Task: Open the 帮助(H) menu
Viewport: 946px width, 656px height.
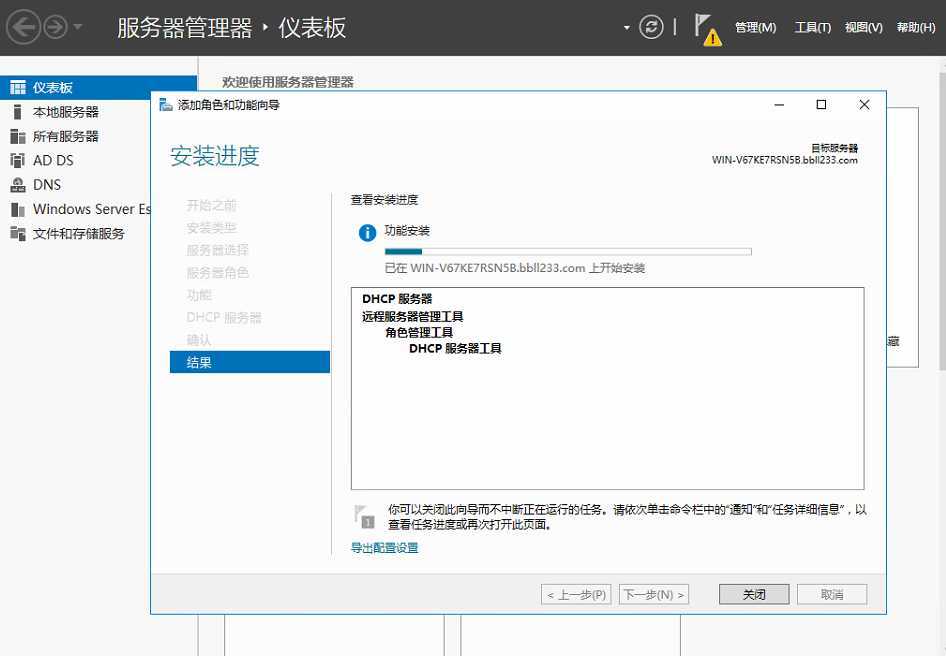Action: (x=915, y=27)
